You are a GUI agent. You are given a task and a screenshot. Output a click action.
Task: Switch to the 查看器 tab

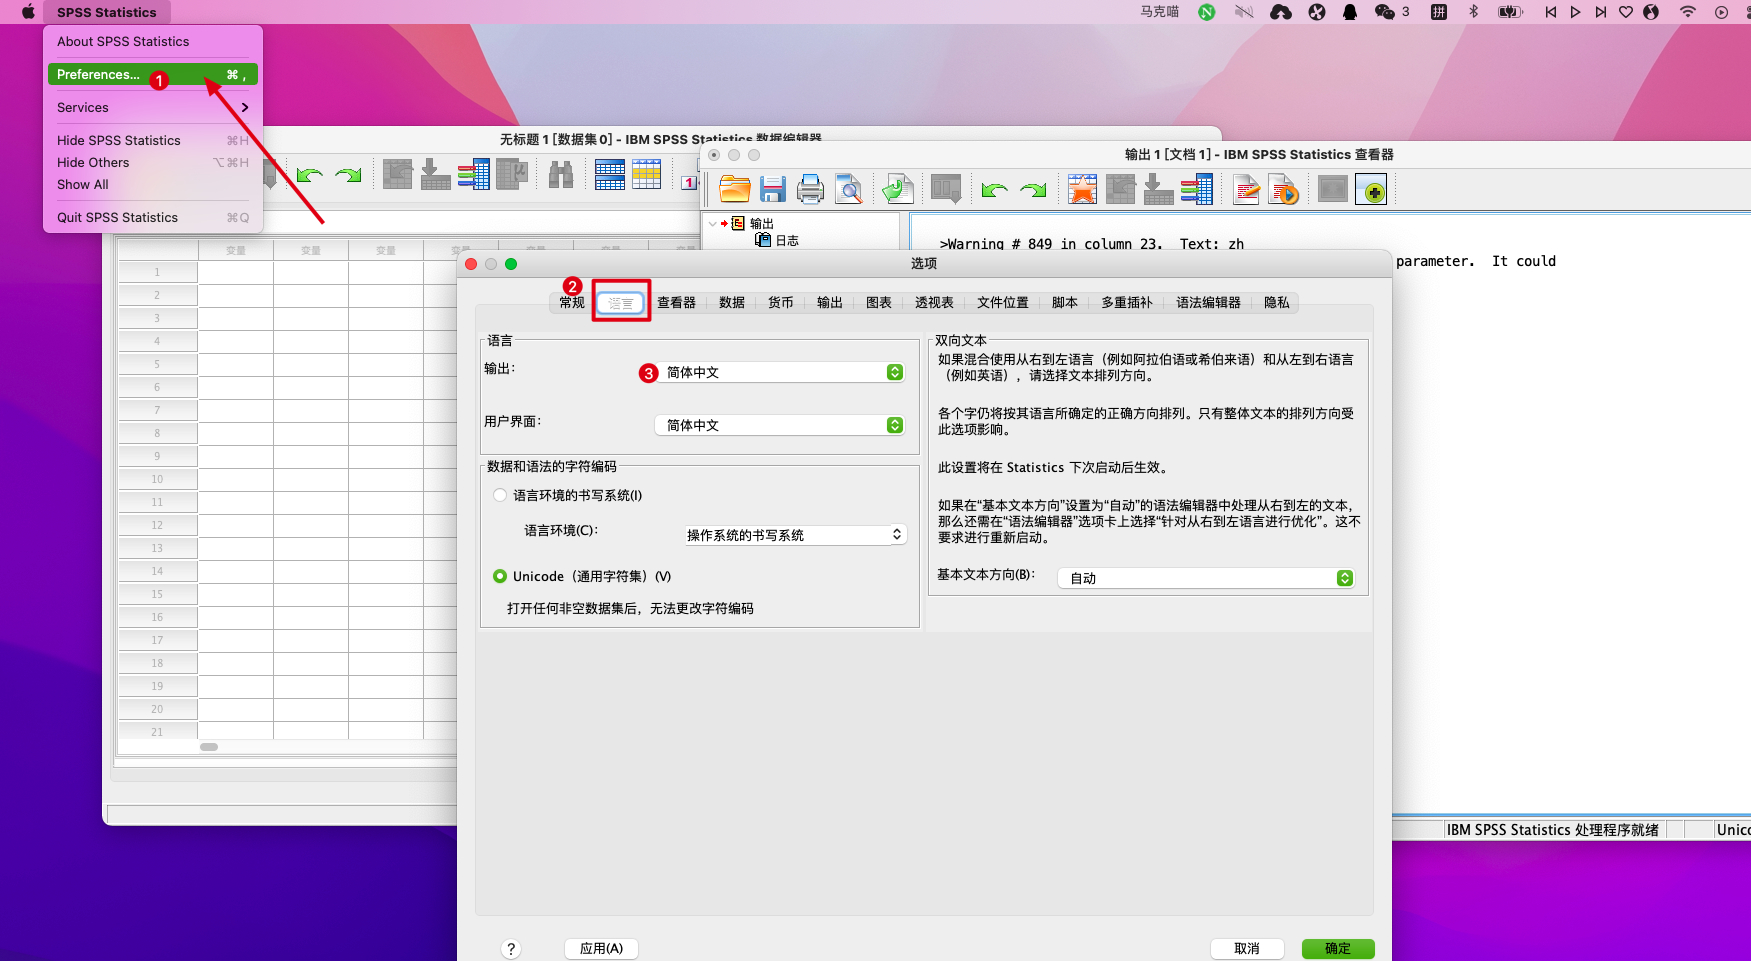pos(676,303)
